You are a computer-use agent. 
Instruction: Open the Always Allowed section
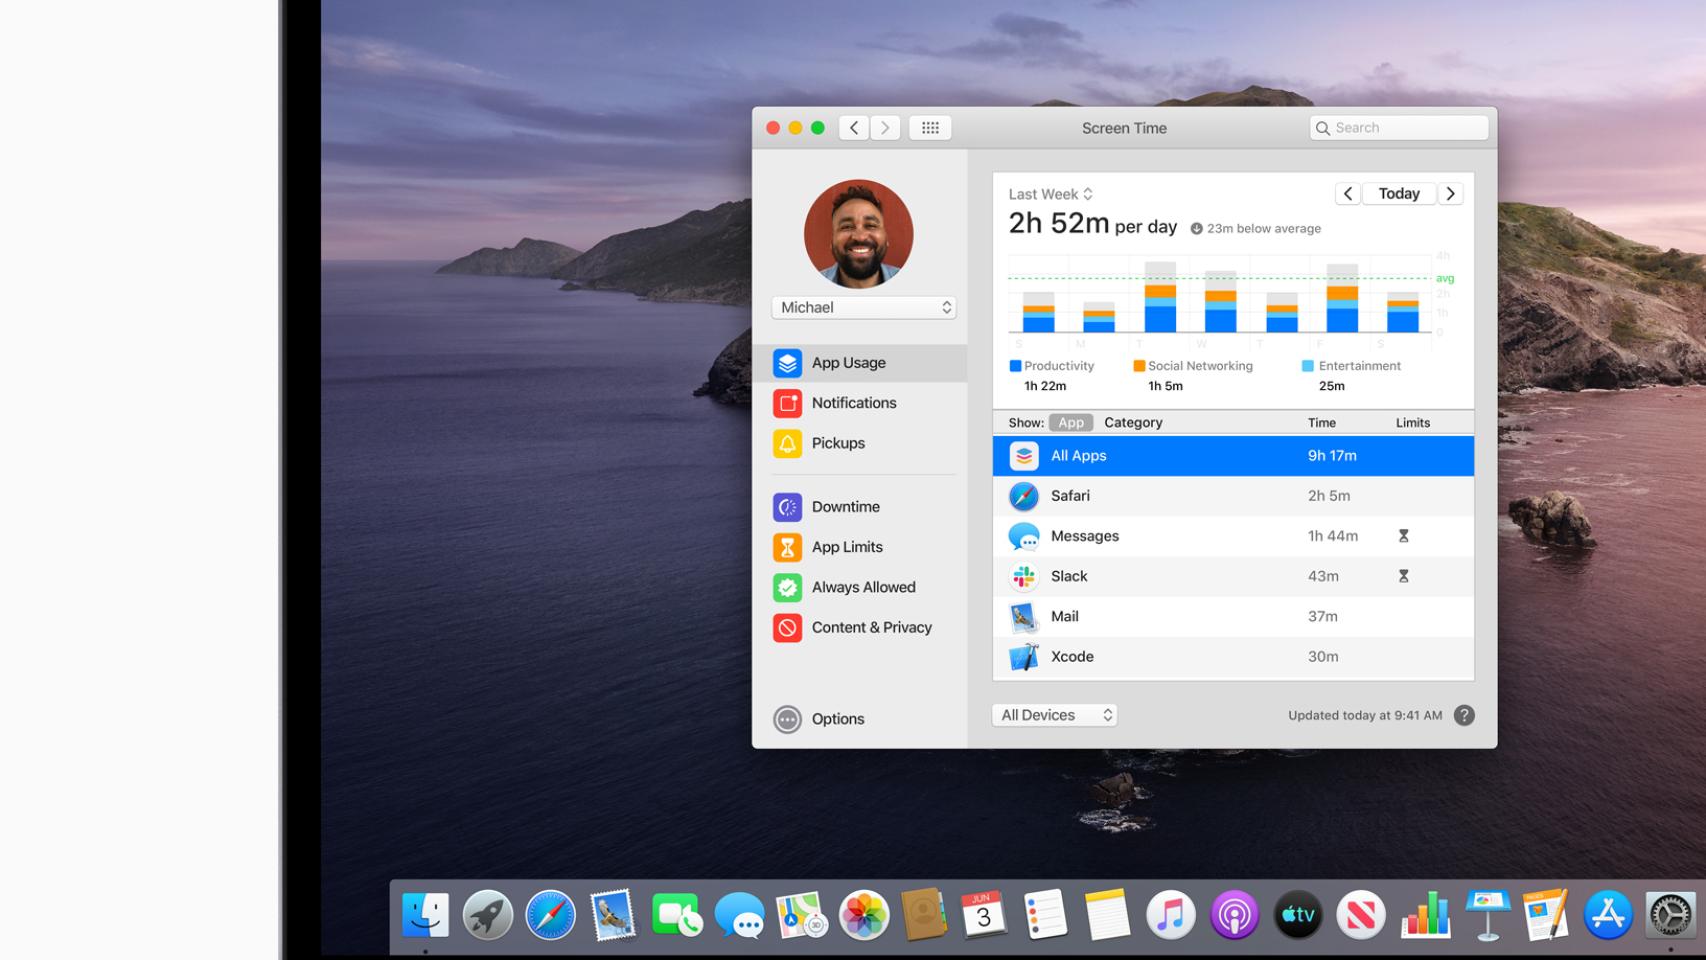pyautogui.click(x=862, y=587)
